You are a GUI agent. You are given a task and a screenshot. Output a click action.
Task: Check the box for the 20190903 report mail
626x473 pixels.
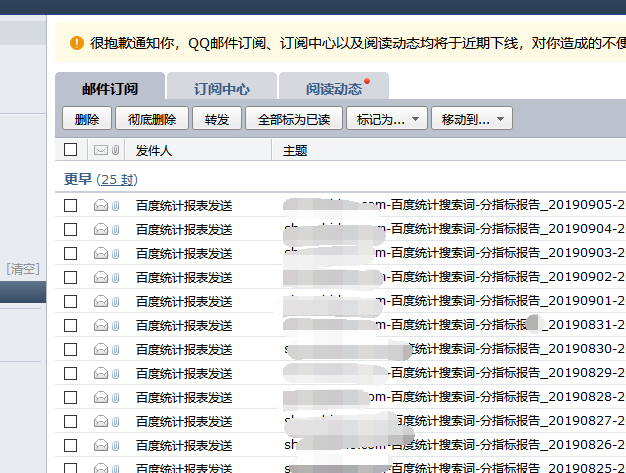pyautogui.click(x=71, y=253)
